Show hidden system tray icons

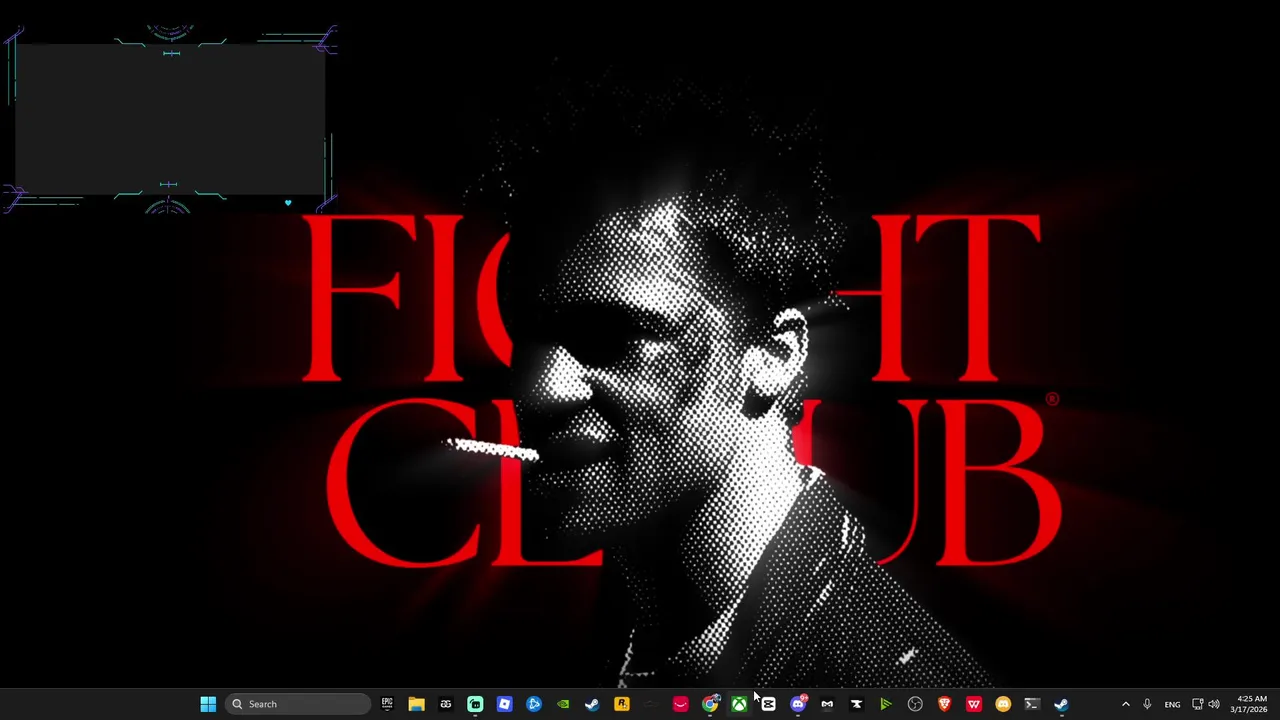(x=1125, y=704)
